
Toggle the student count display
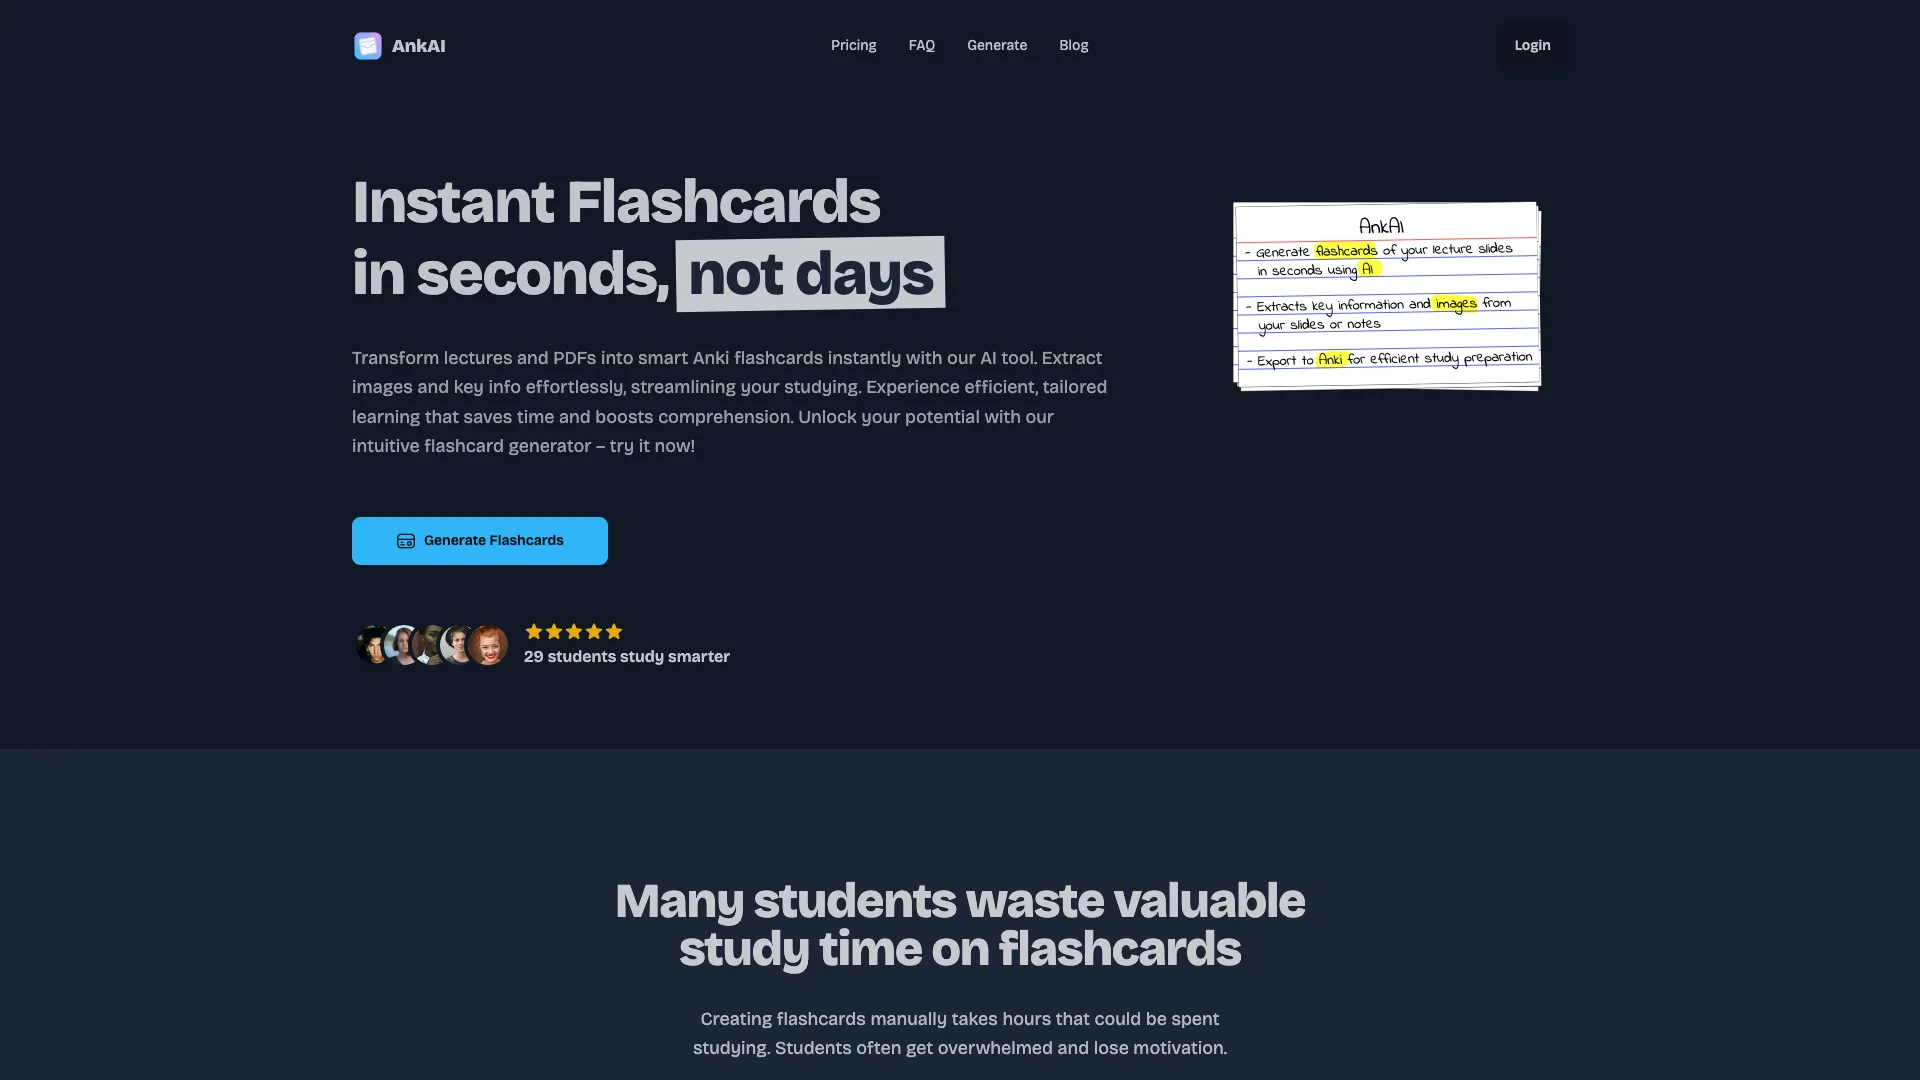click(625, 655)
